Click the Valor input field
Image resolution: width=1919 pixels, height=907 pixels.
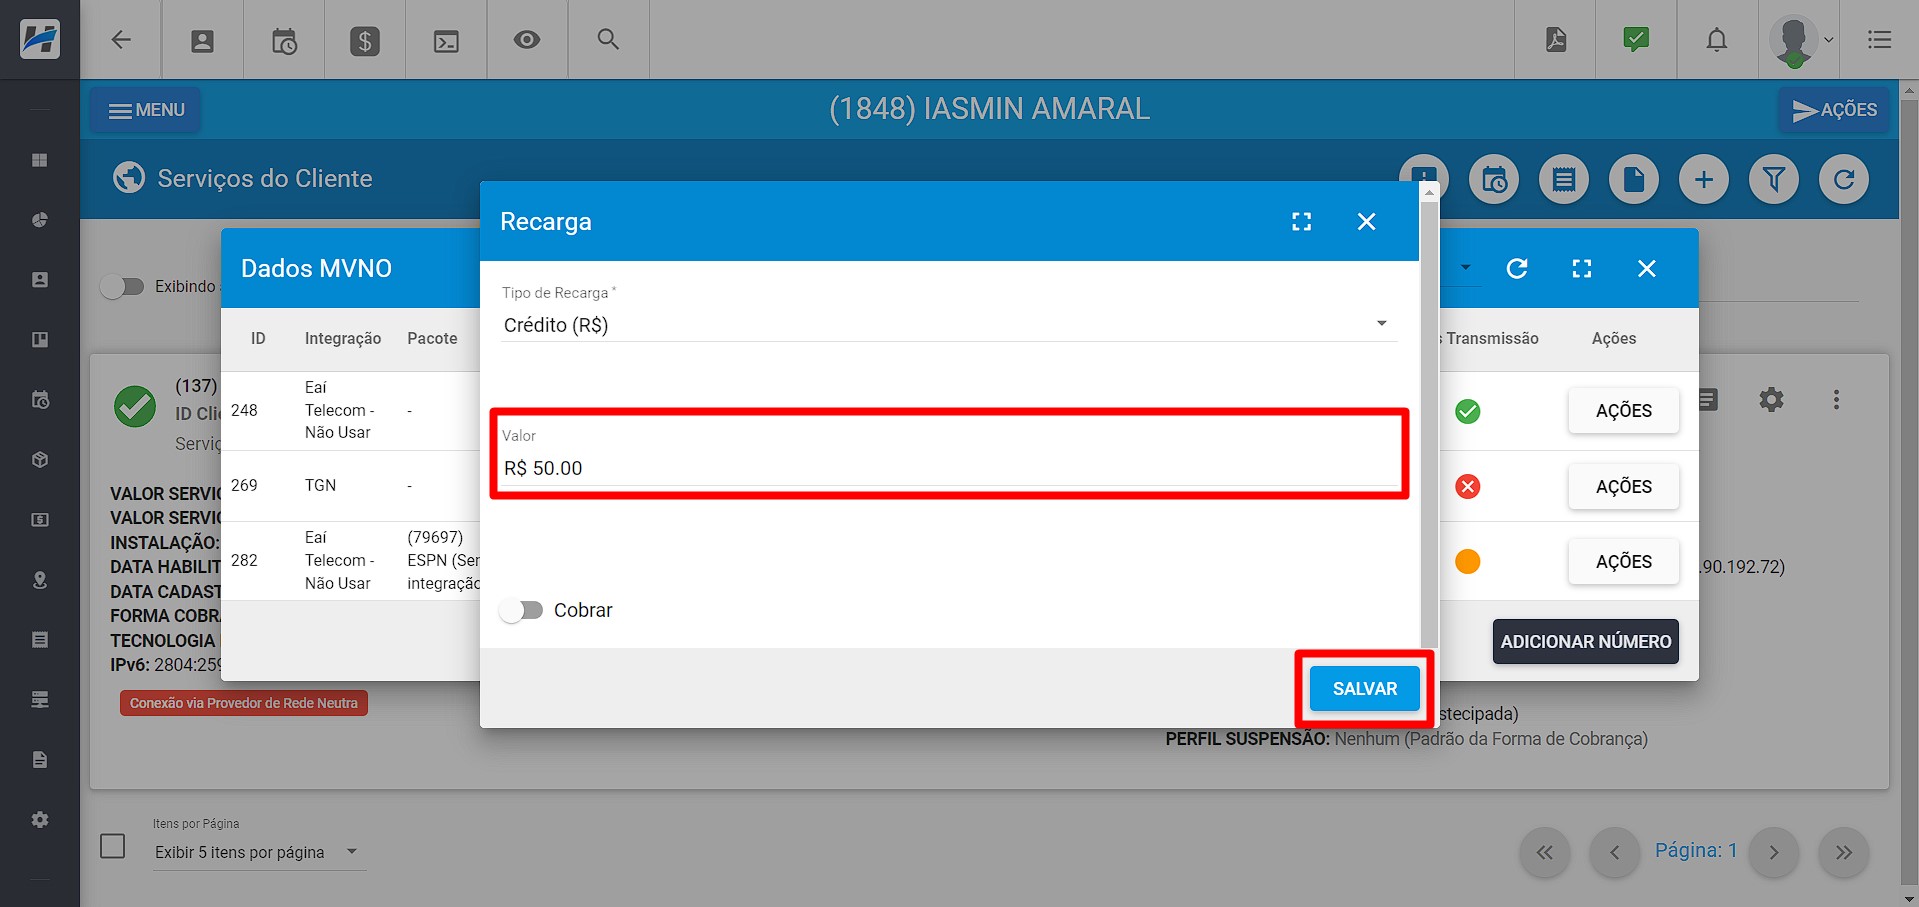(949, 468)
